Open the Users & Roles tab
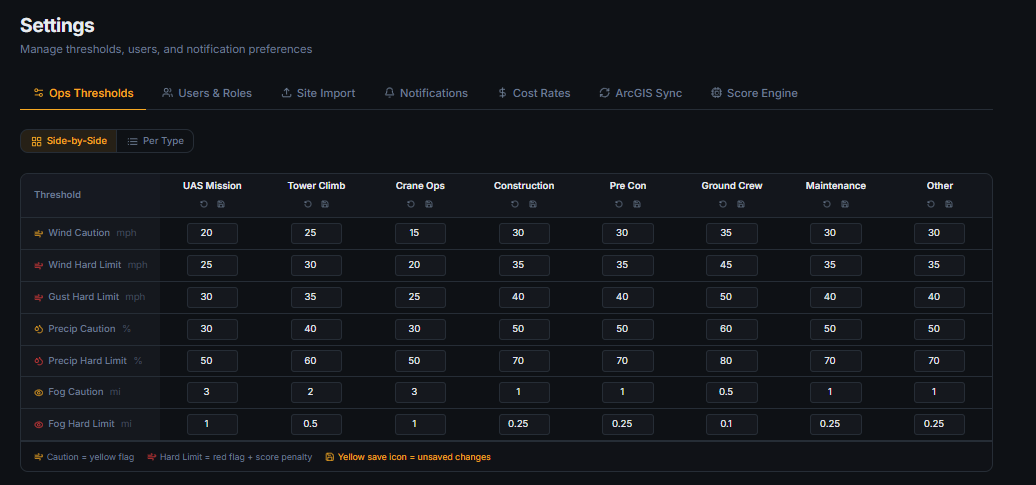The image size is (1036, 485). 207,93
